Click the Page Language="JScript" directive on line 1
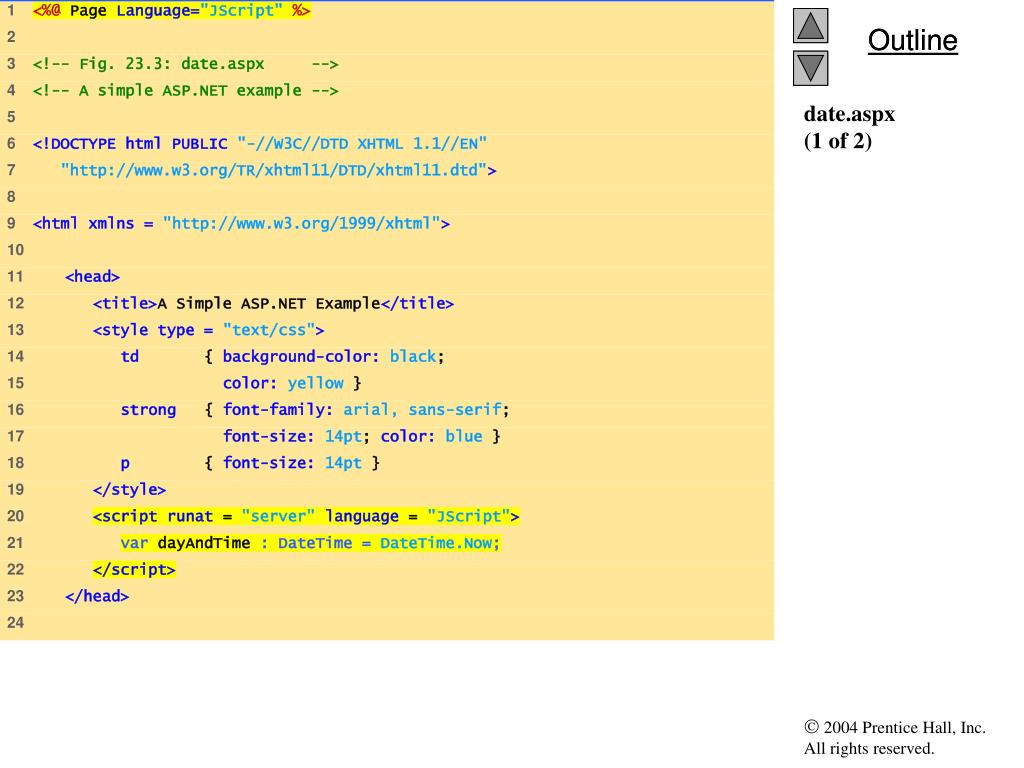 tap(172, 11)
